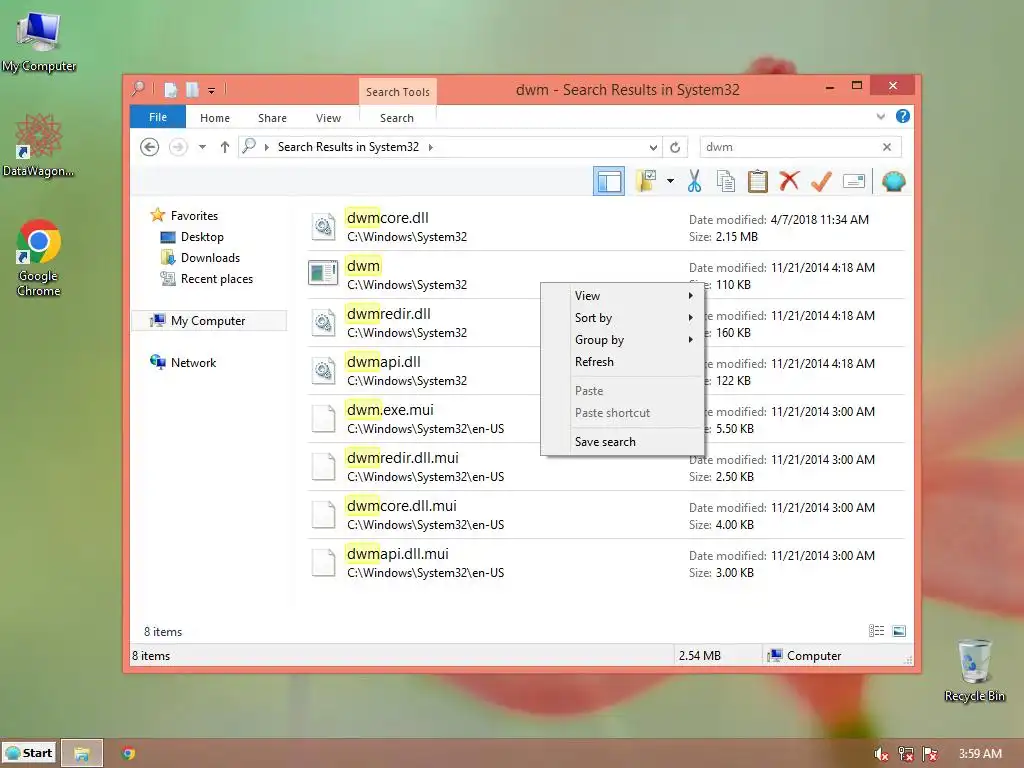
Task: Open the Search ribbon tab
Action: [x=397, y=118]
